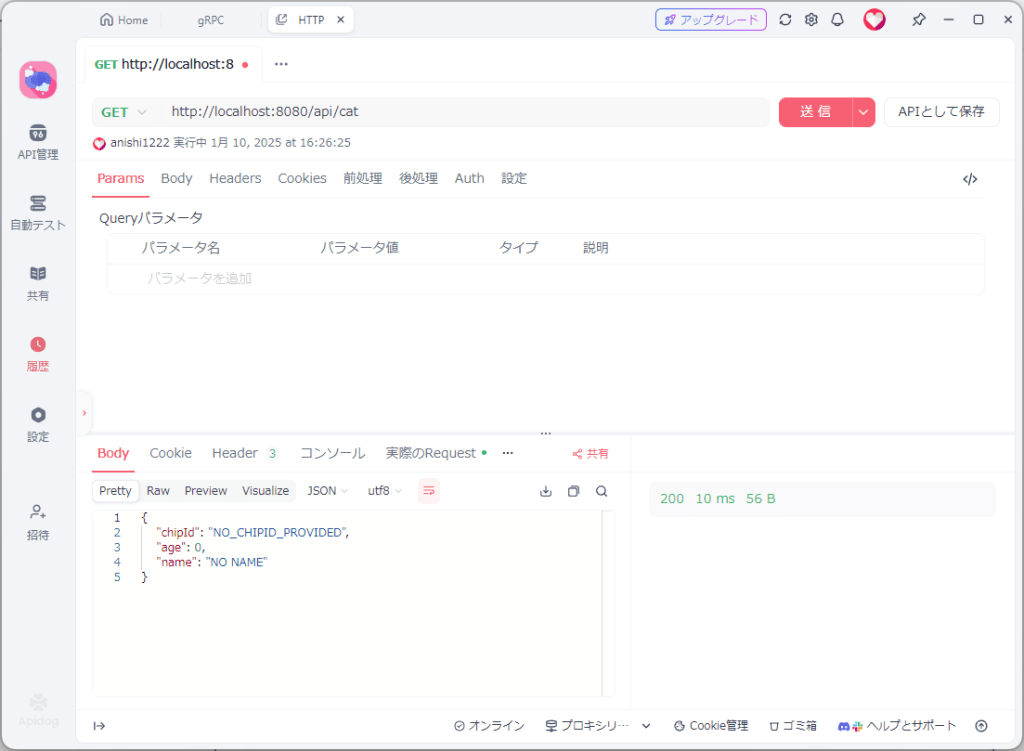The image size is (1024, 751).
Task: Download the response body
Action: pyautogui.click(x=545, y=491)
